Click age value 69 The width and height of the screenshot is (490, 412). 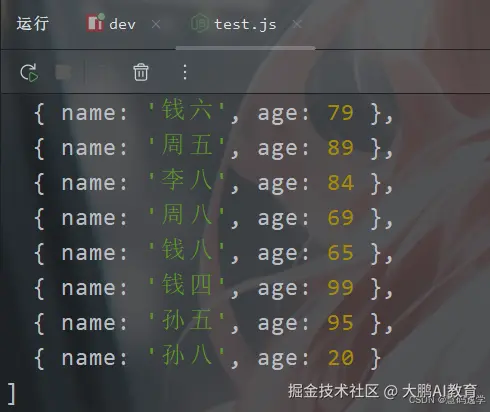pyautogui.click(x=340, y=218)
